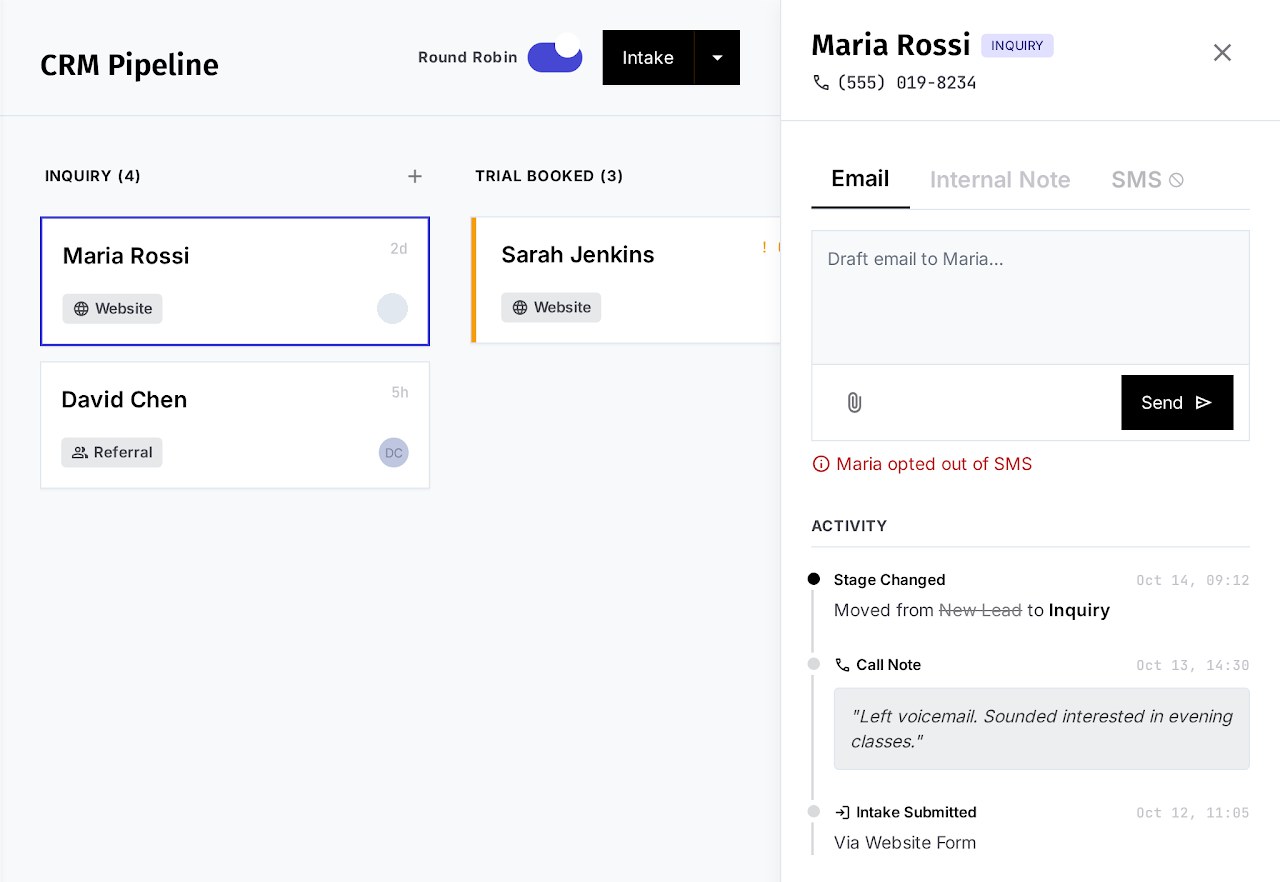Click the struck-through "New Lead" stage text
Screen dimensions: 1280x882
(980, 610)
